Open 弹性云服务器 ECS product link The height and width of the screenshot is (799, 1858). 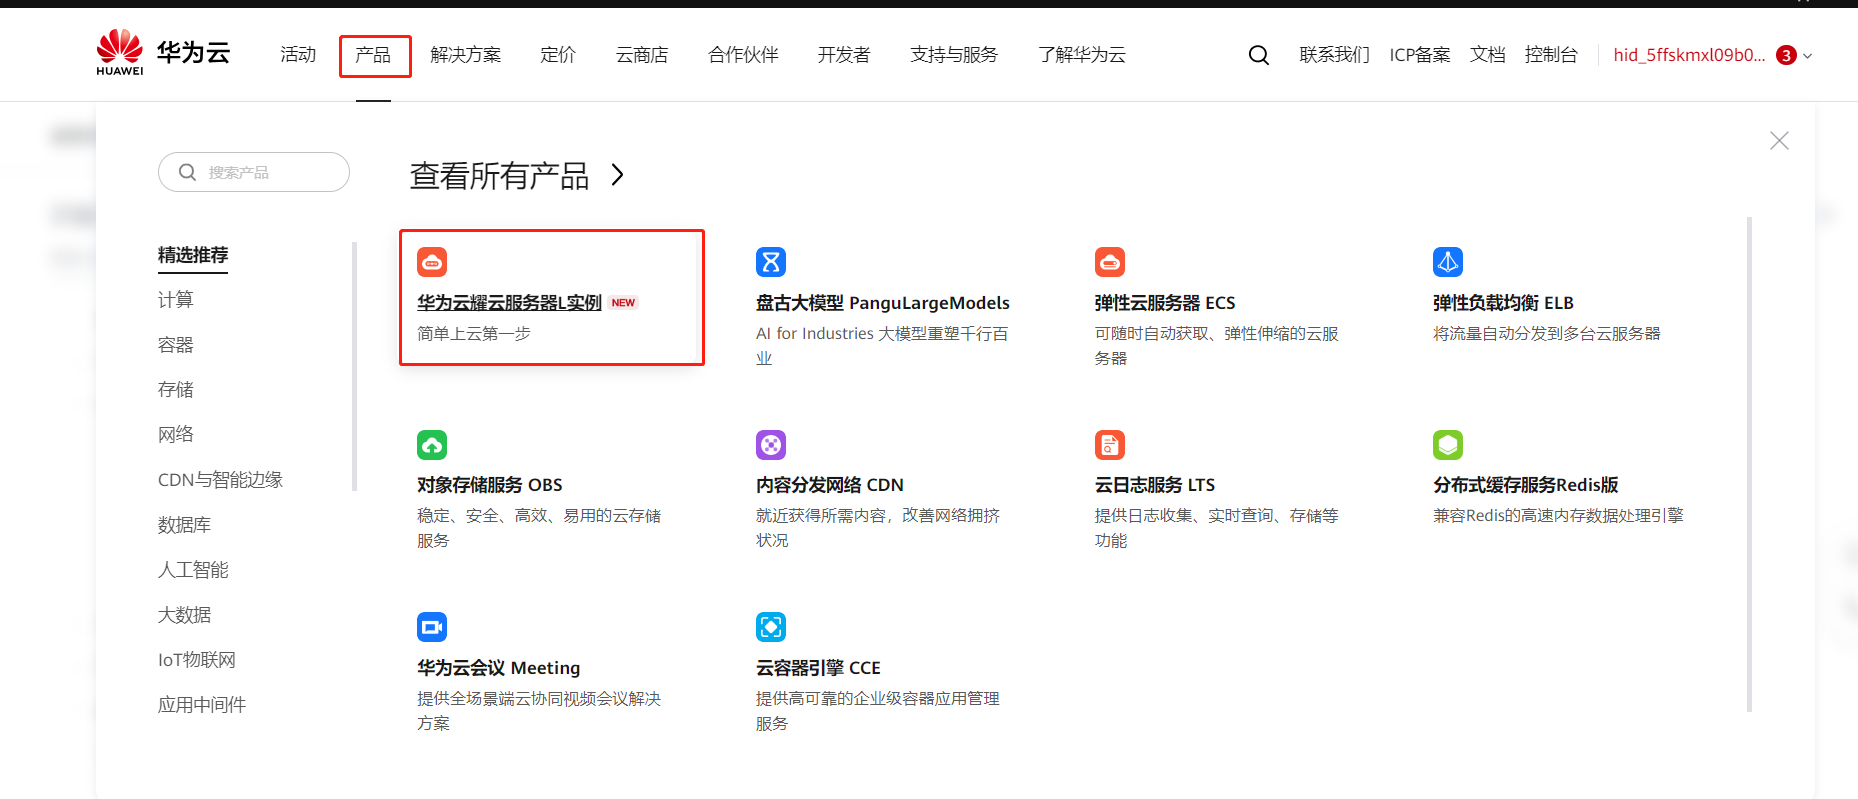(x=1165, y=303)
